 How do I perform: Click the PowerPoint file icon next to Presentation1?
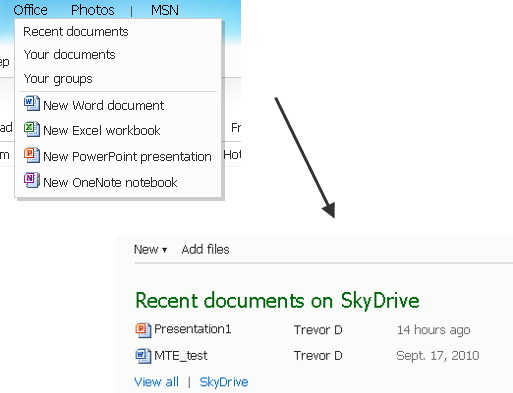pos(143,330)
